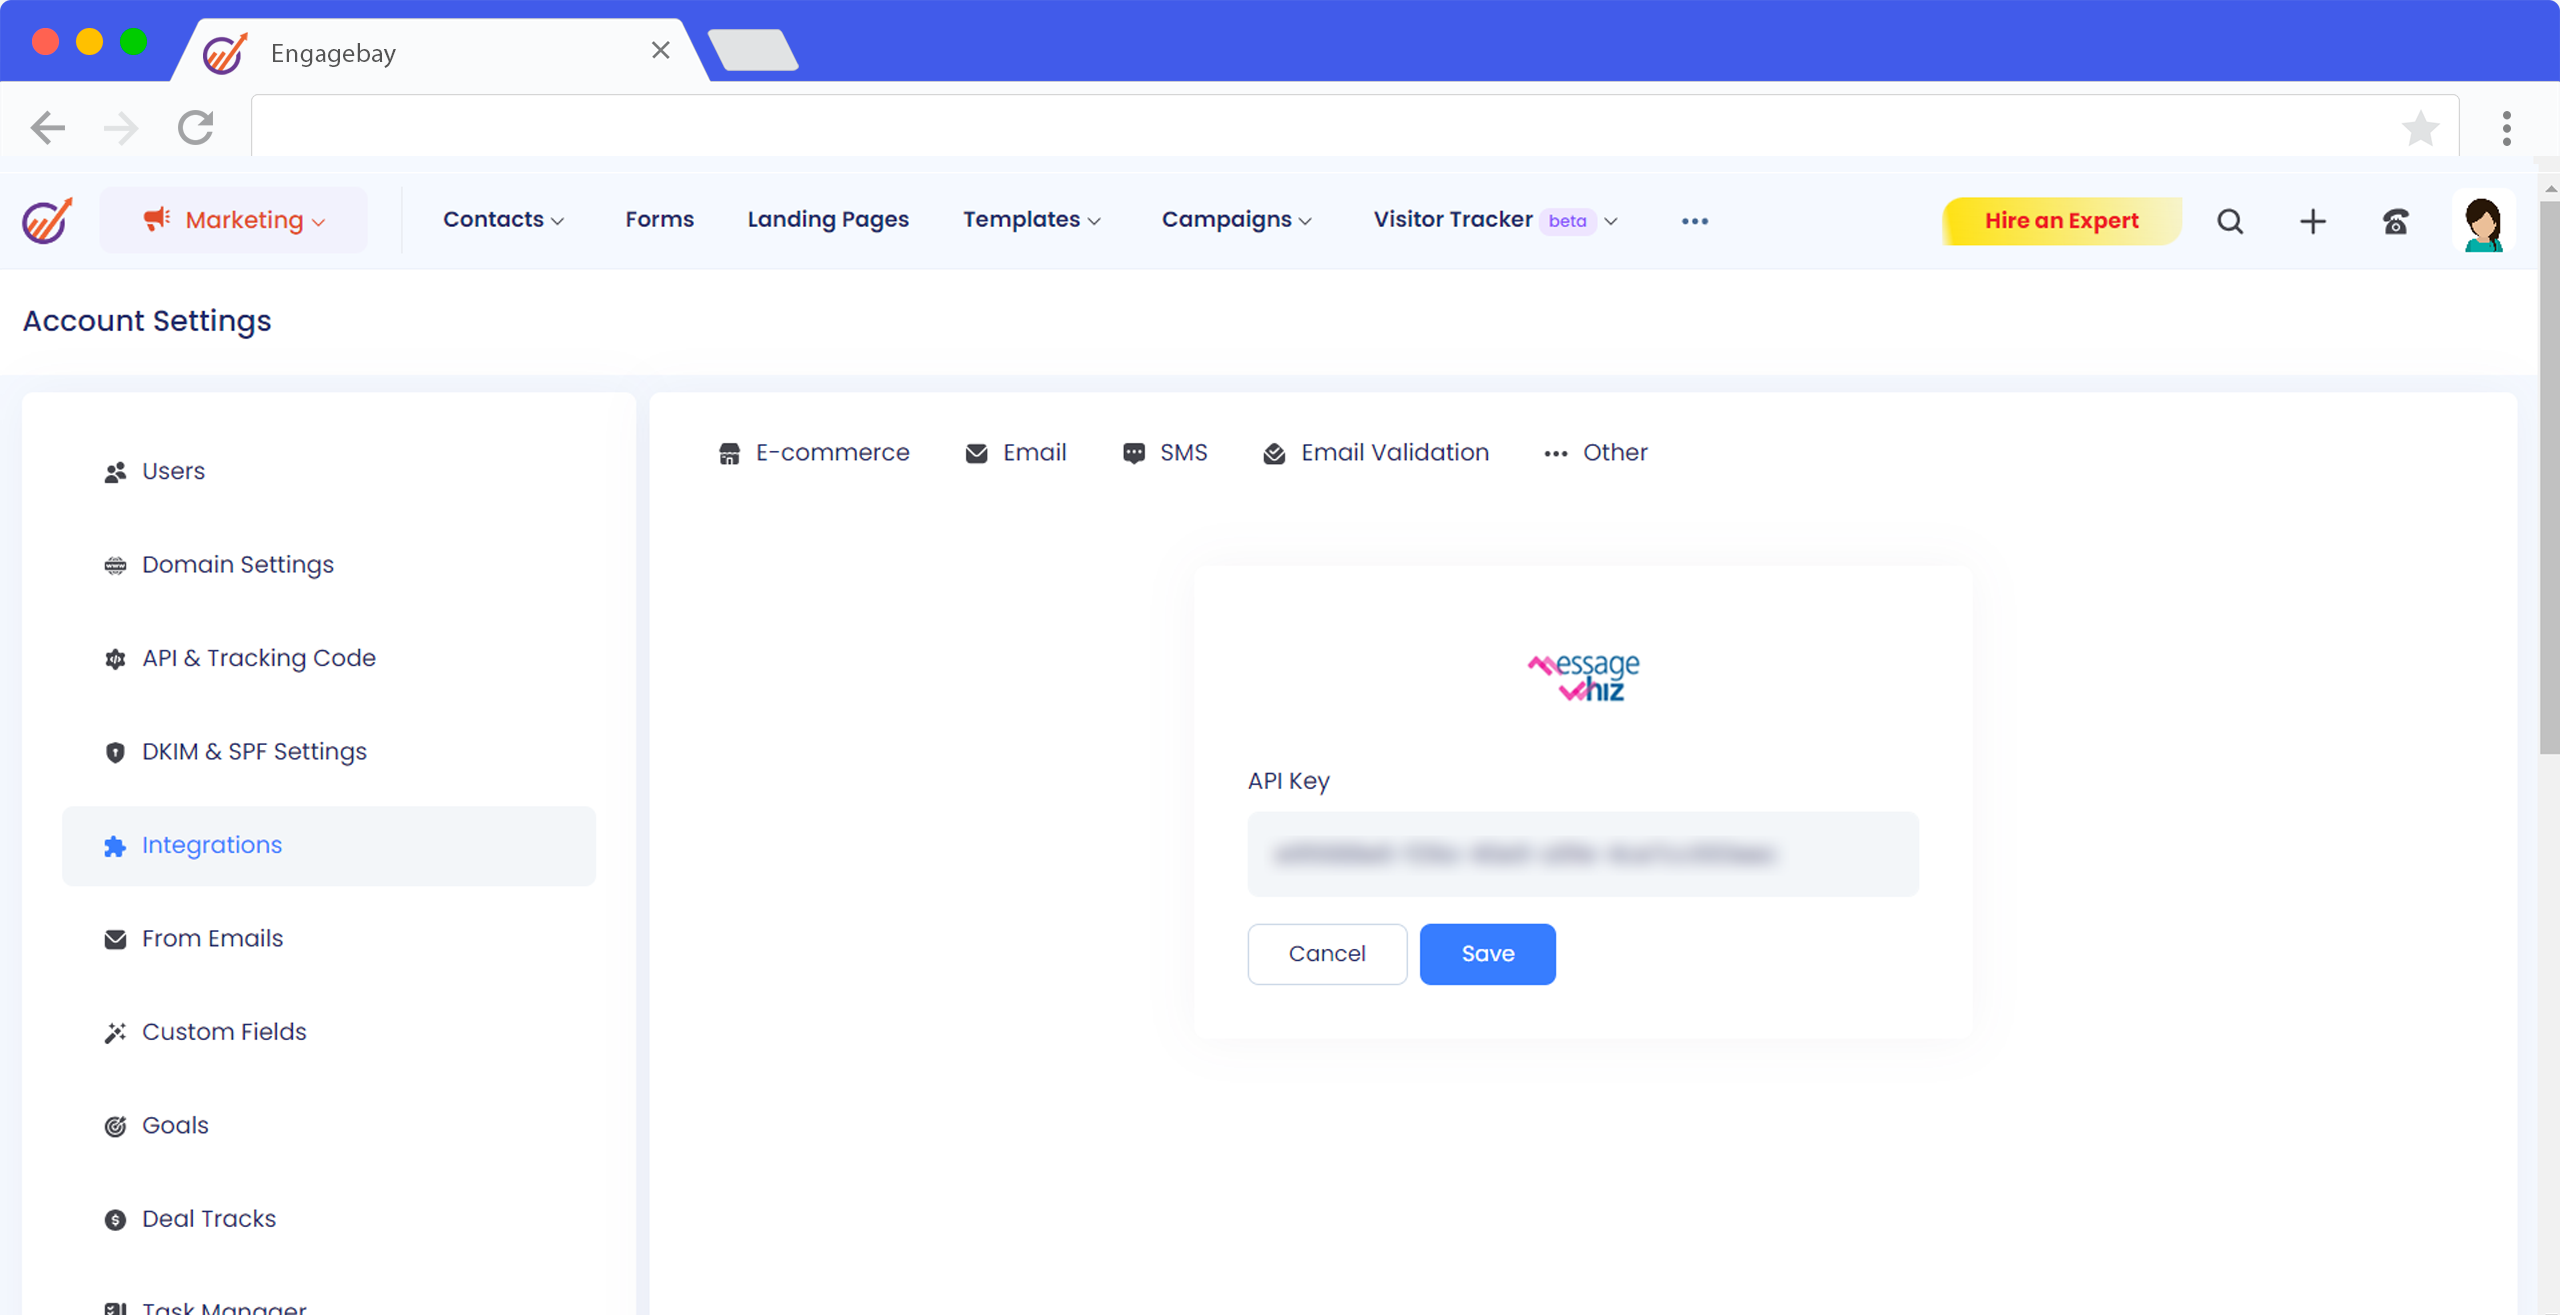This screenshot has height=1315, width=2560.
Task: Switch to Email Validation tab
Action: (1376, 453)
